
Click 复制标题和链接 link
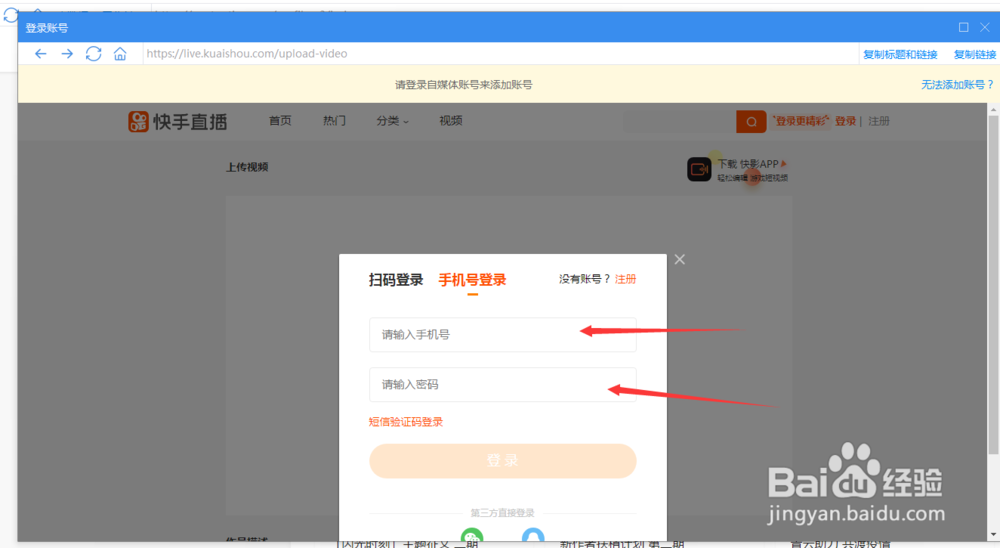900,54
